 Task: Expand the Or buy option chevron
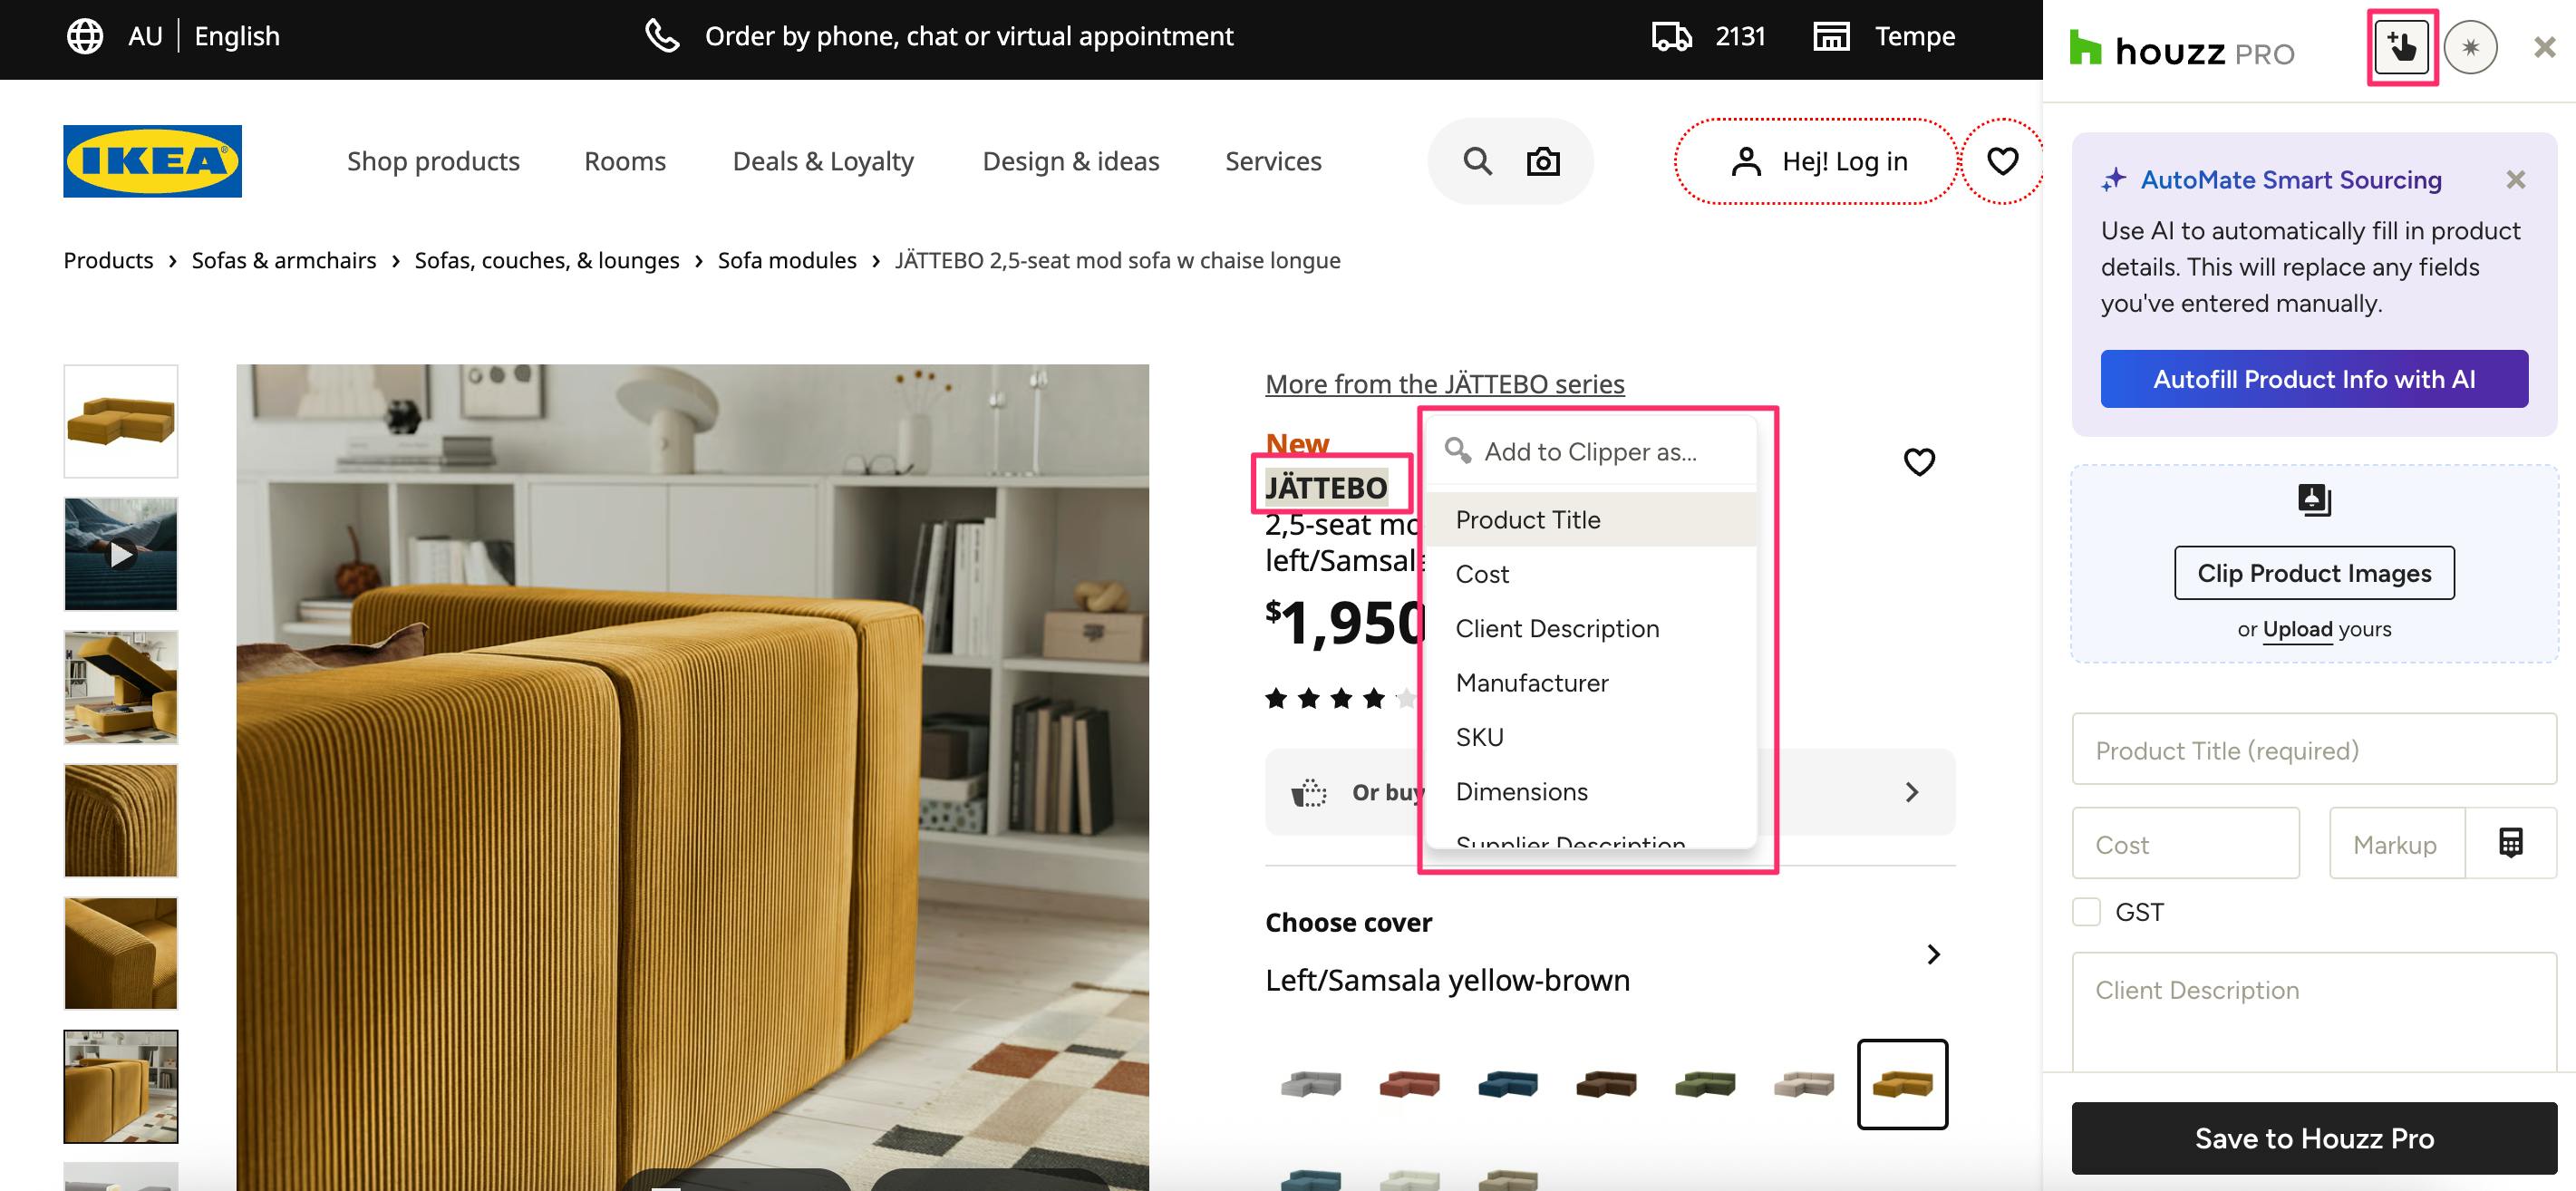pyautogui.click(x=1911, y=792)
